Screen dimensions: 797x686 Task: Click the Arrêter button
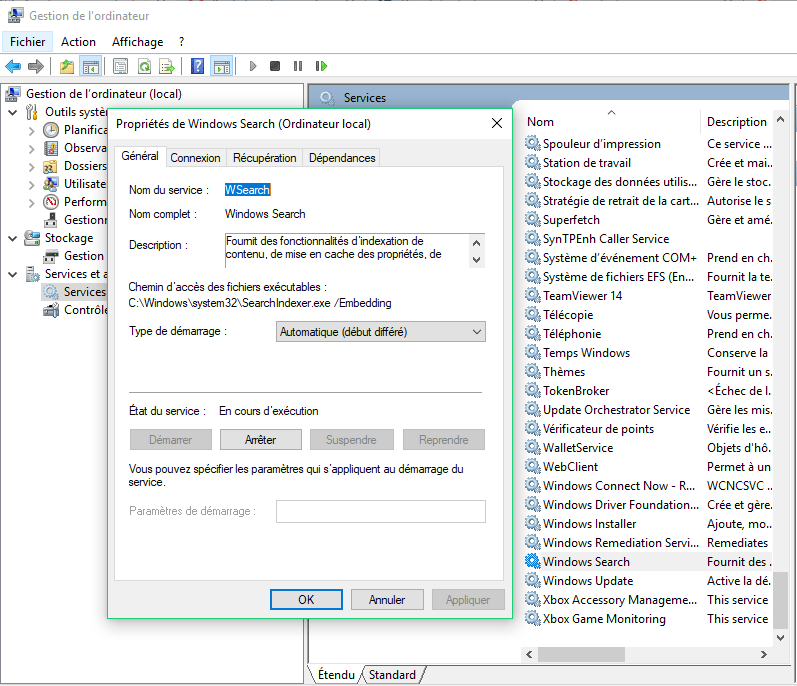[260, 440]
